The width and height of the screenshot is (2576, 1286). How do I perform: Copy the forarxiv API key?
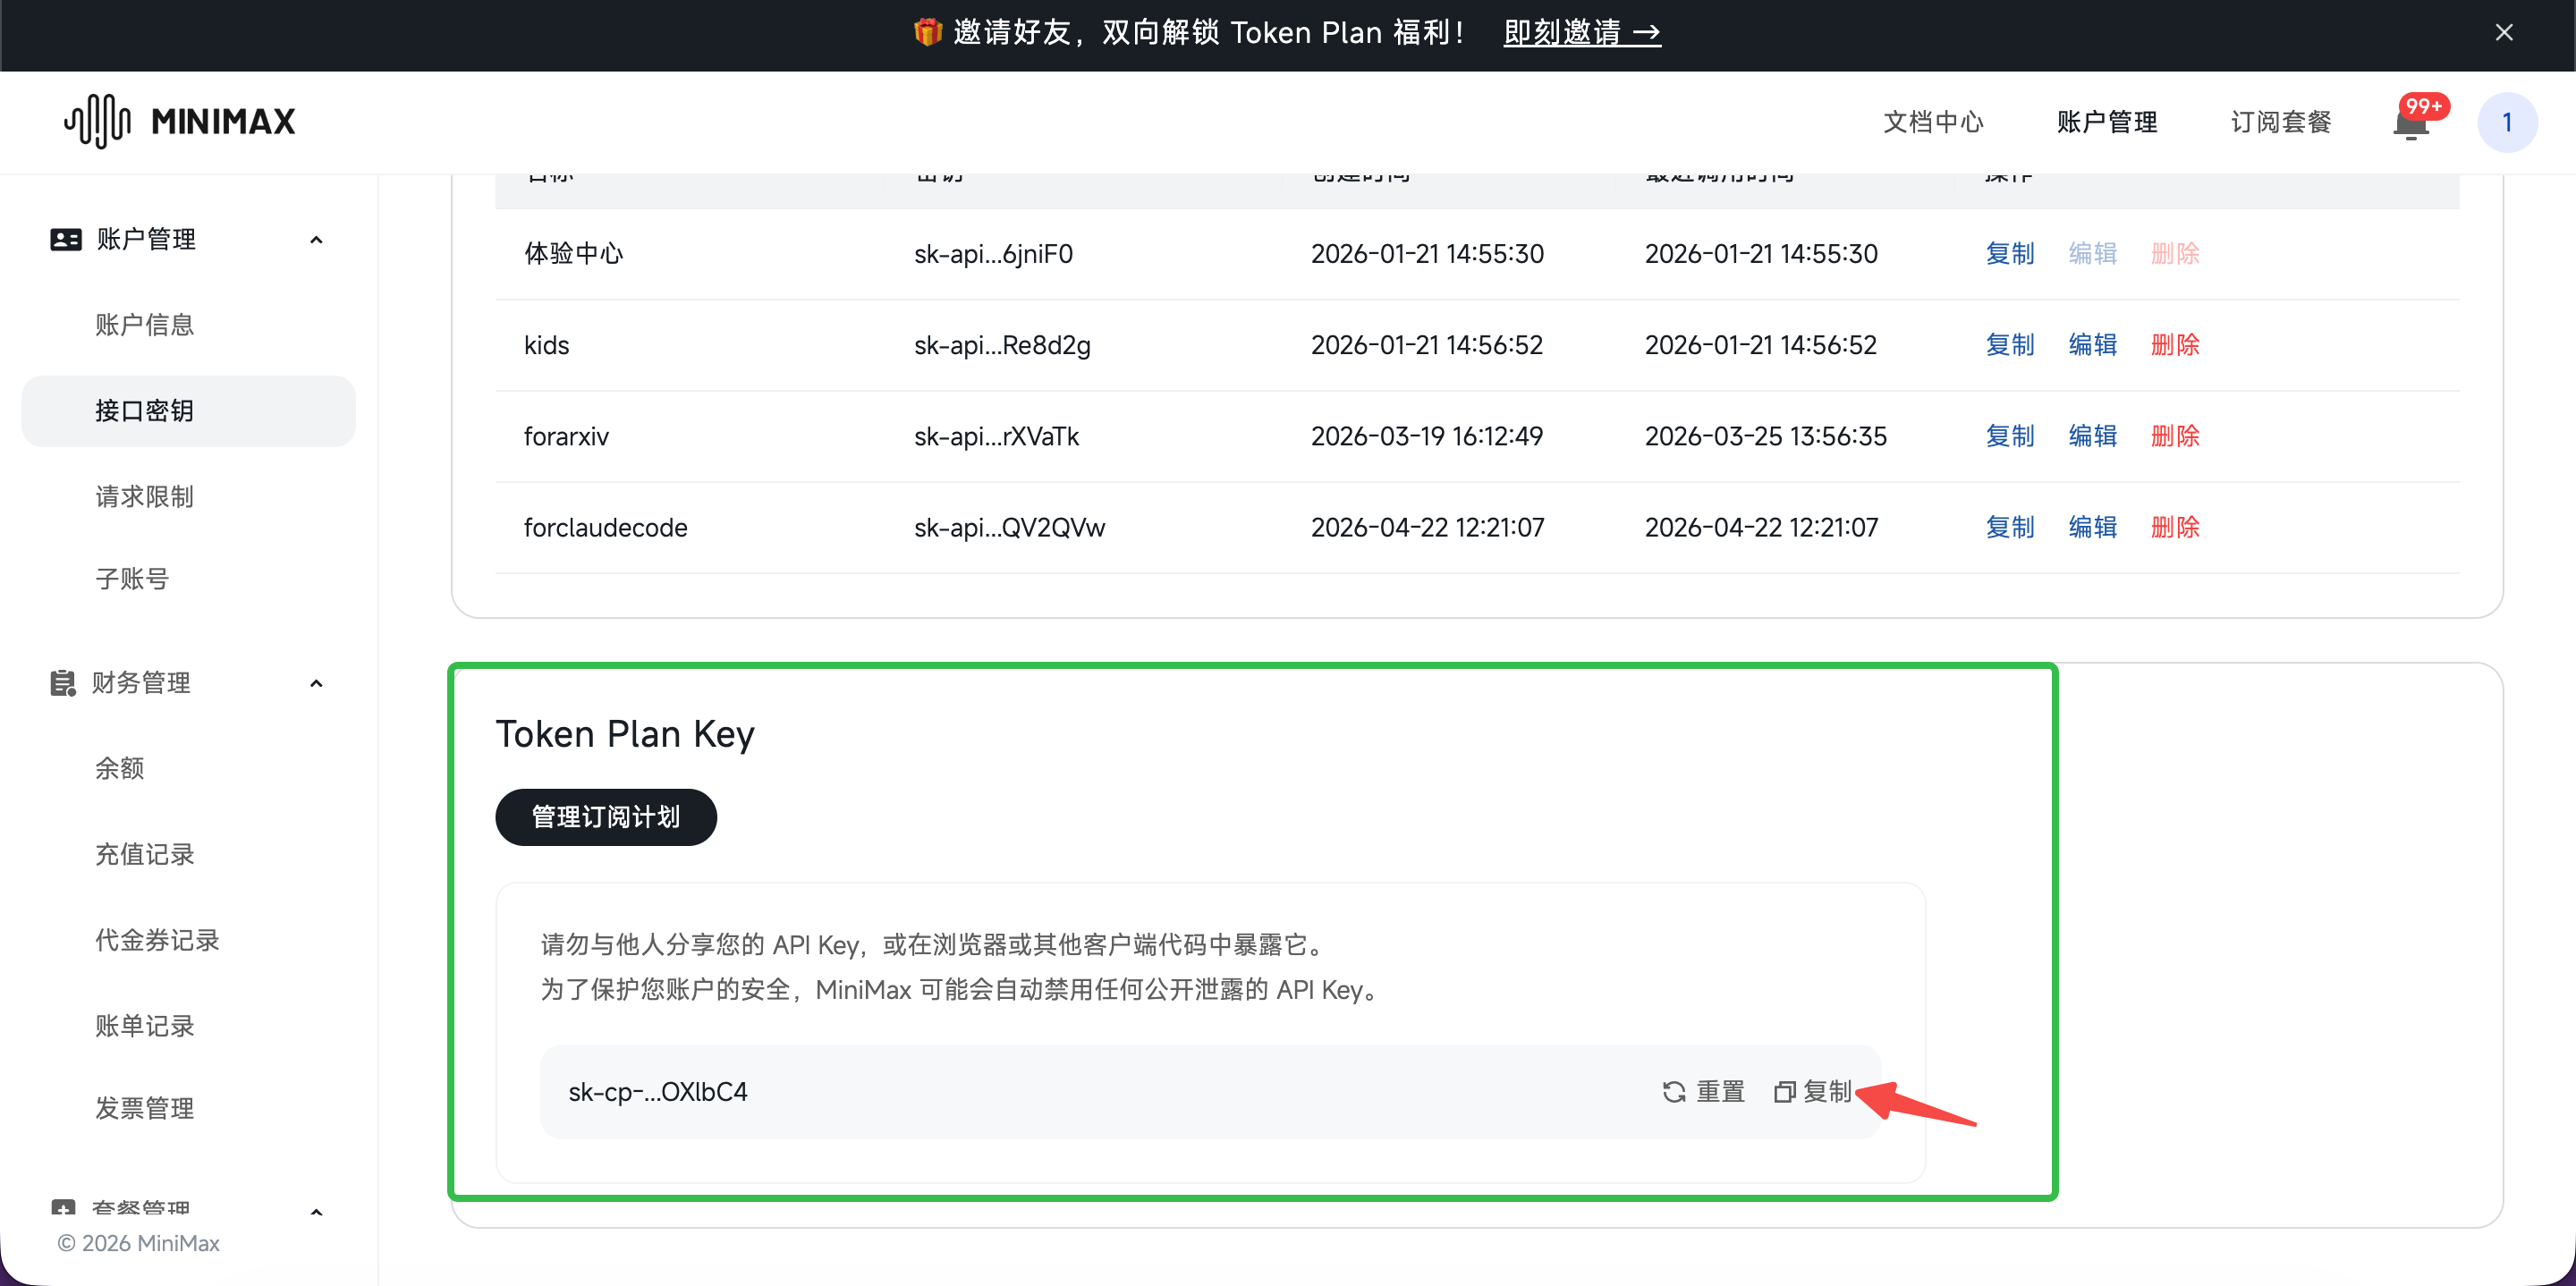[x=2010, y=436]
